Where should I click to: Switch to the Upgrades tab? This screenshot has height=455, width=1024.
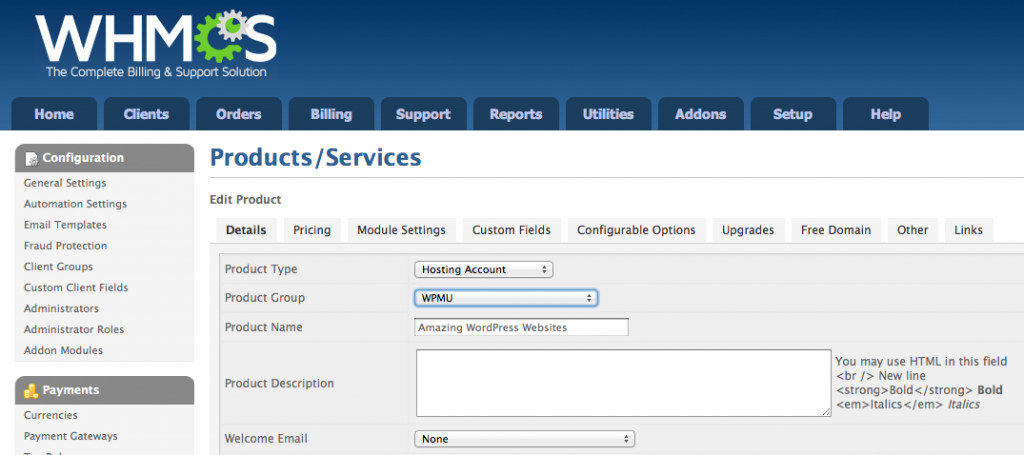pyautogui.click(x=748, y=230)
